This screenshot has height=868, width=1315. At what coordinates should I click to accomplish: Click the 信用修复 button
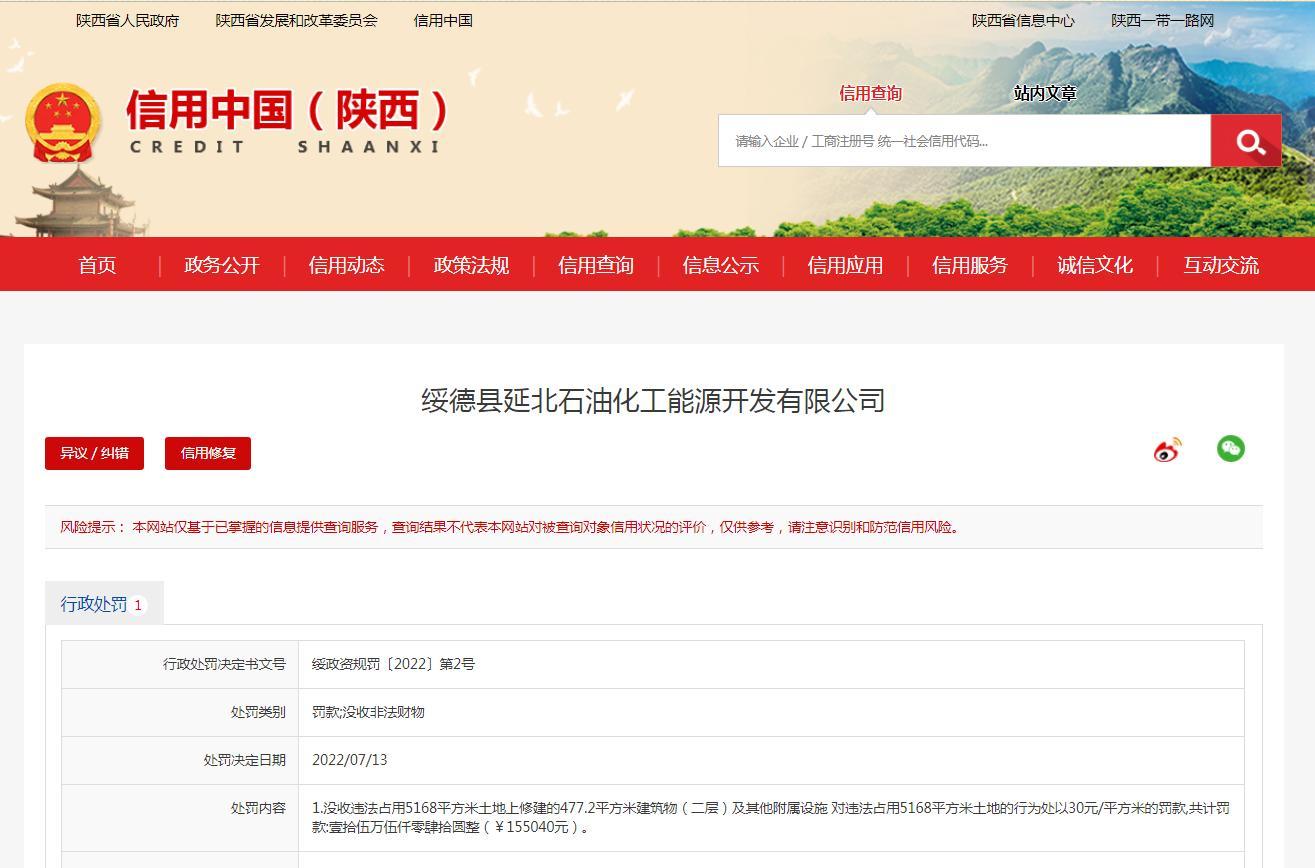[x=208, y=453]
